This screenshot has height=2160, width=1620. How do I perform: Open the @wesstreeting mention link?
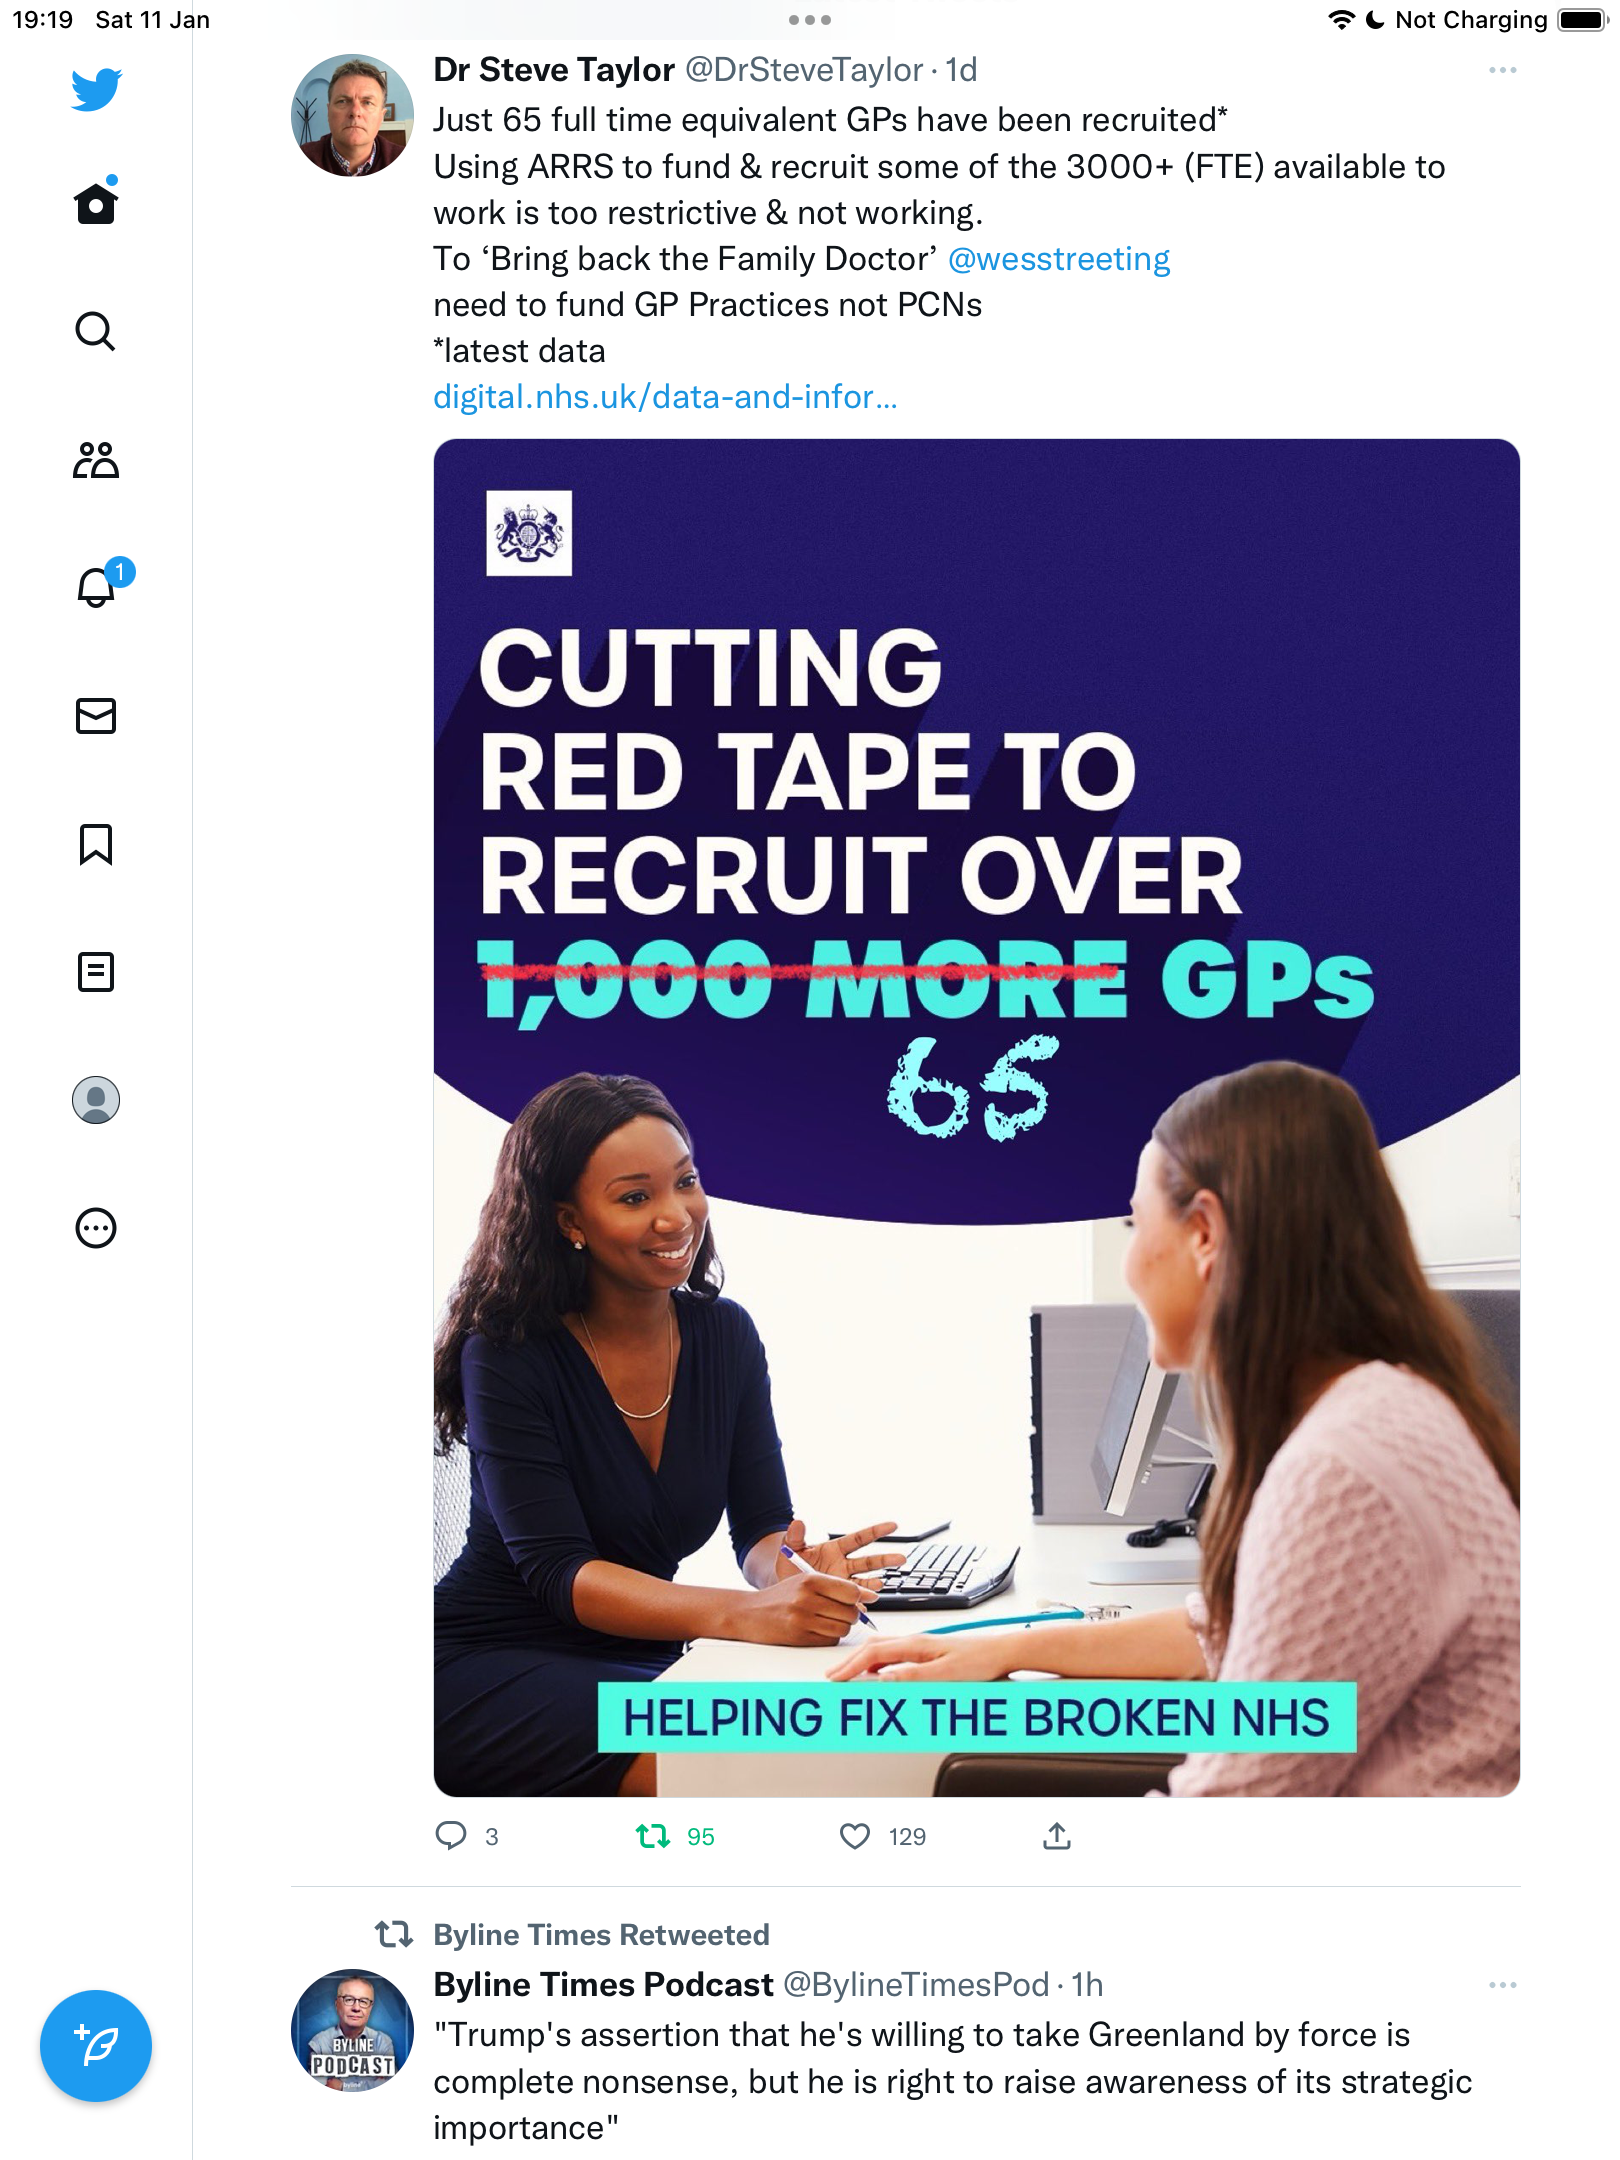1059,259
